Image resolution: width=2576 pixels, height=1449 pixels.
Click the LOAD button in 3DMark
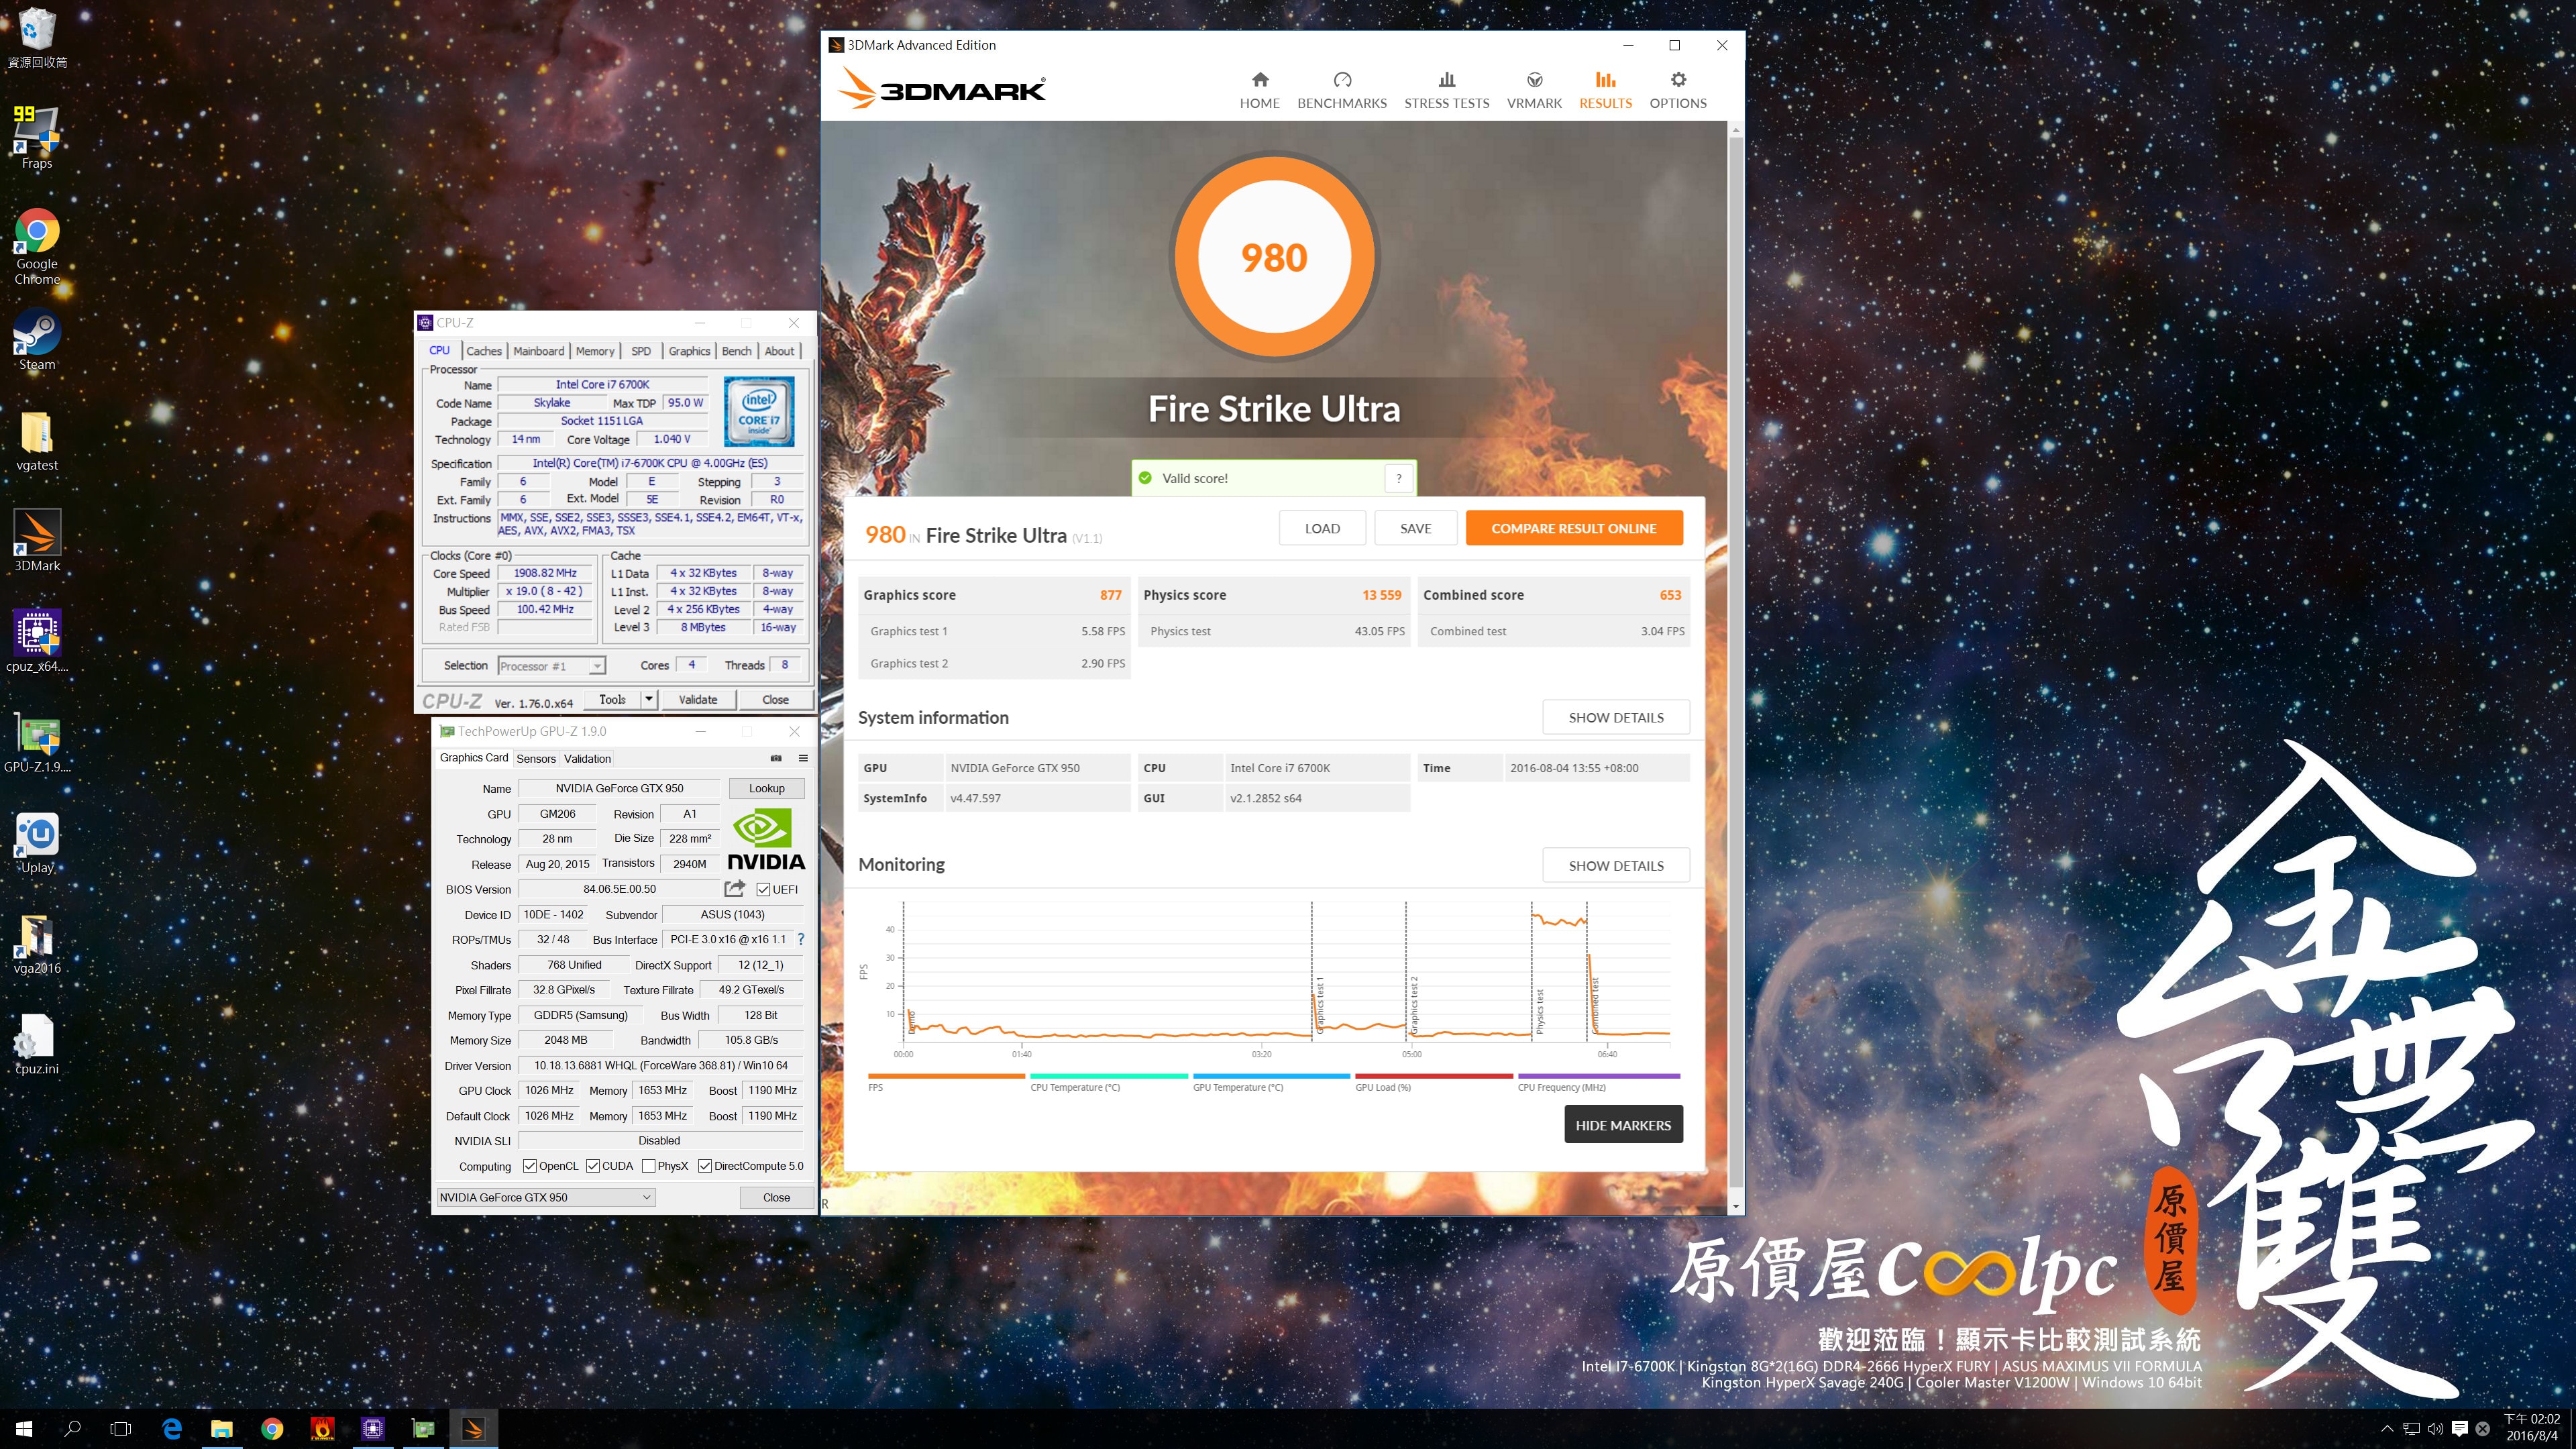[x=1322, y=528]
